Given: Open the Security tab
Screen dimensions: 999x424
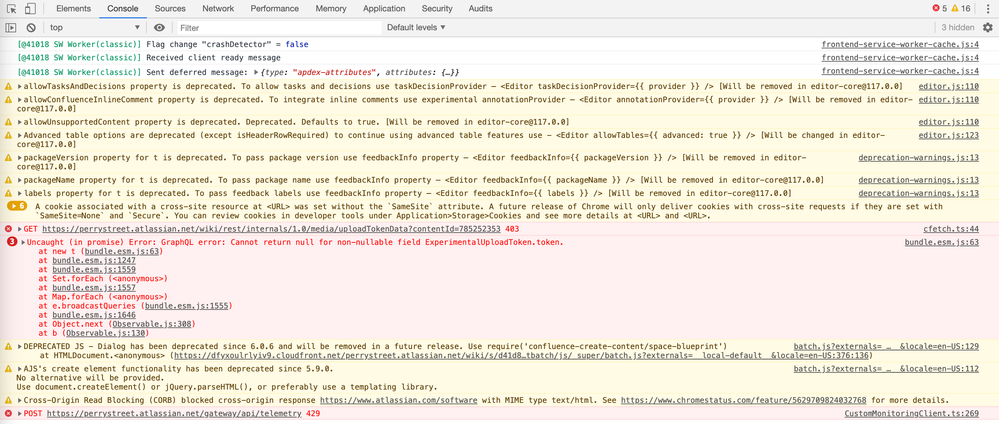Looking at the screenshot, I should tap(437, 8).
